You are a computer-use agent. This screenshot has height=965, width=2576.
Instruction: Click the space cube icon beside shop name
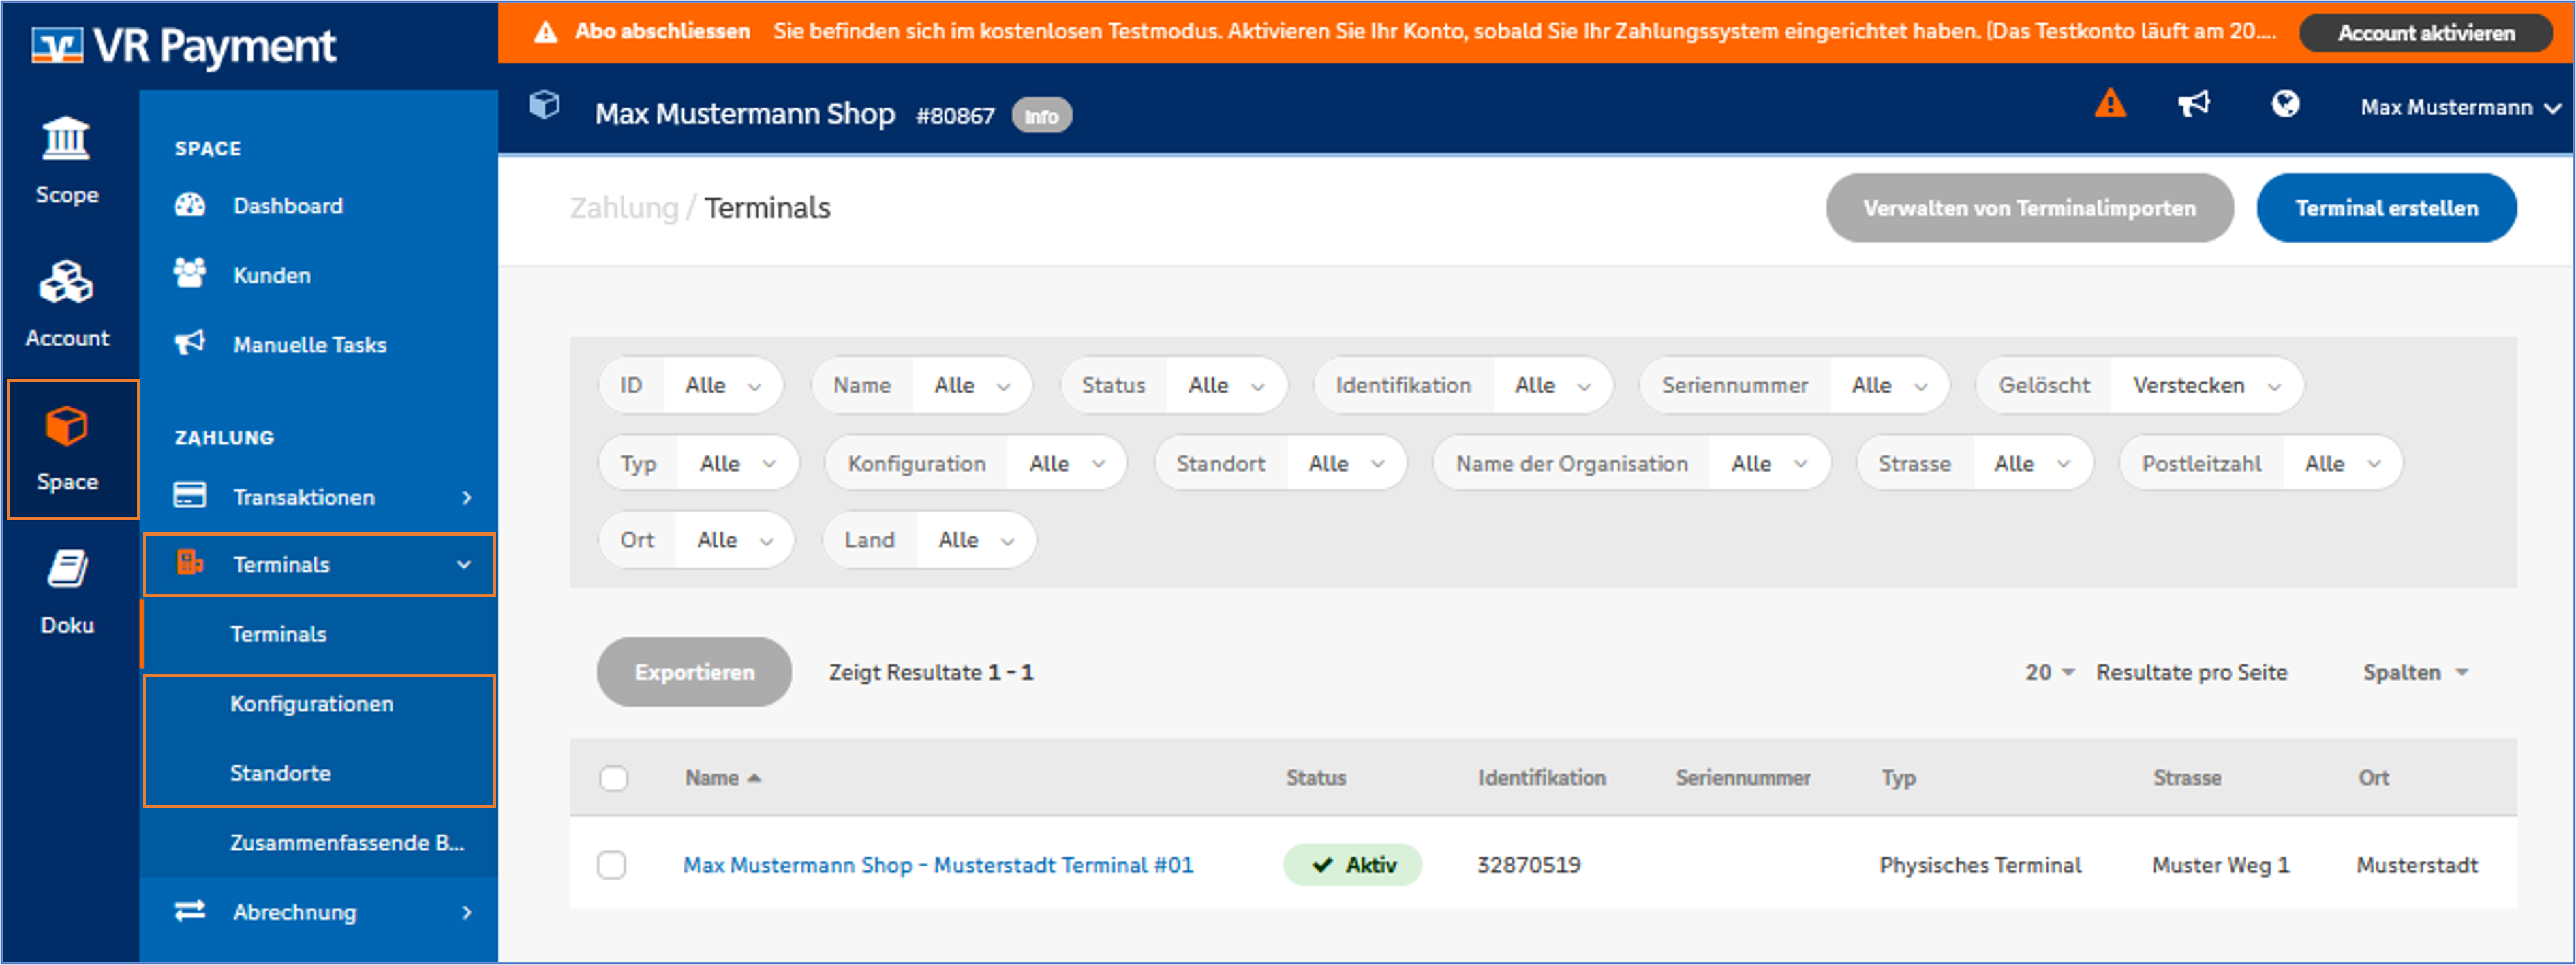tap(545, 105)
